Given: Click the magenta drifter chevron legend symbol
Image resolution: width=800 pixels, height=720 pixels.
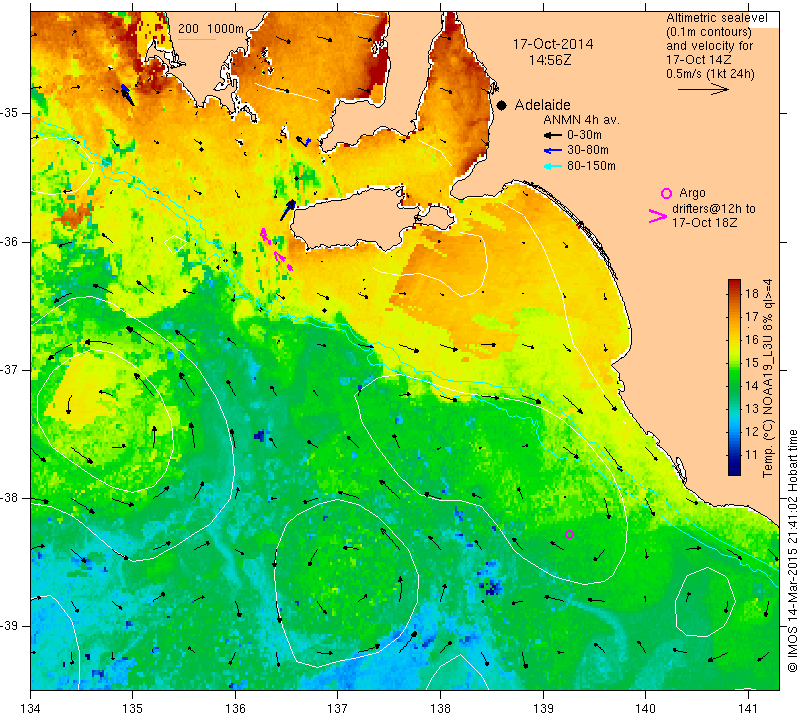Looking at the screenshot, I should pos(658,216).
